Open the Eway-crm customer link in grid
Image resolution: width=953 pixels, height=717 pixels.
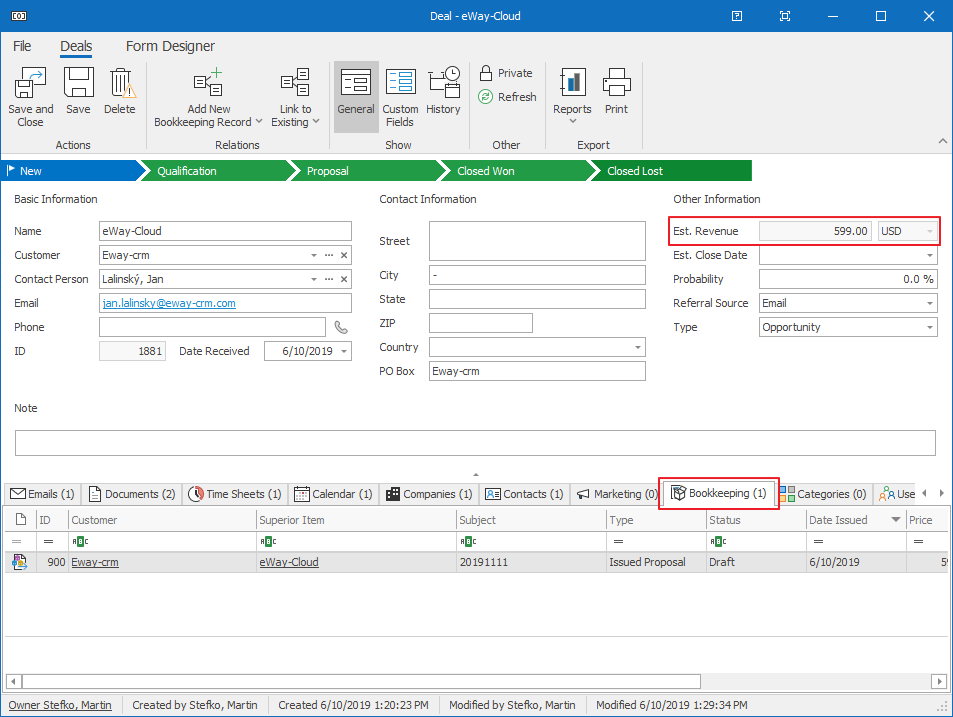[95, 562]
